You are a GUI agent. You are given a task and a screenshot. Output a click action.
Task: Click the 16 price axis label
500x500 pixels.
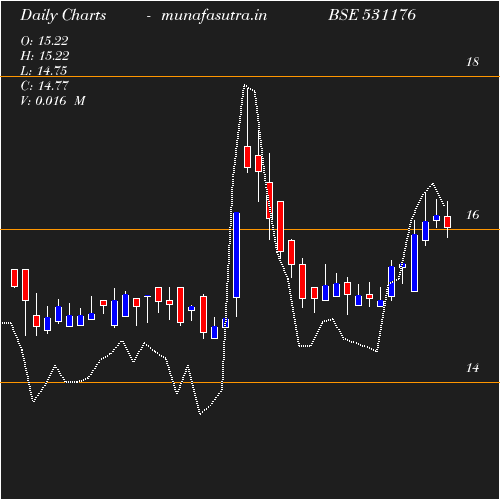pyautogui.click(x=472, y=215)
